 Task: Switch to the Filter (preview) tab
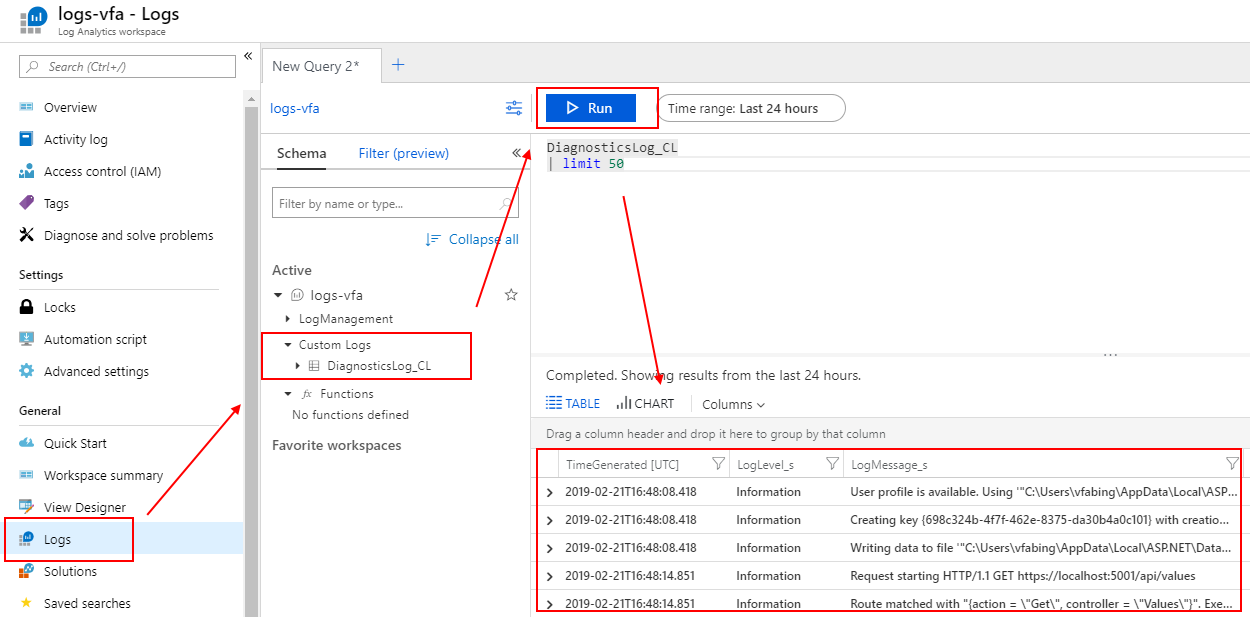click(404, 153)
